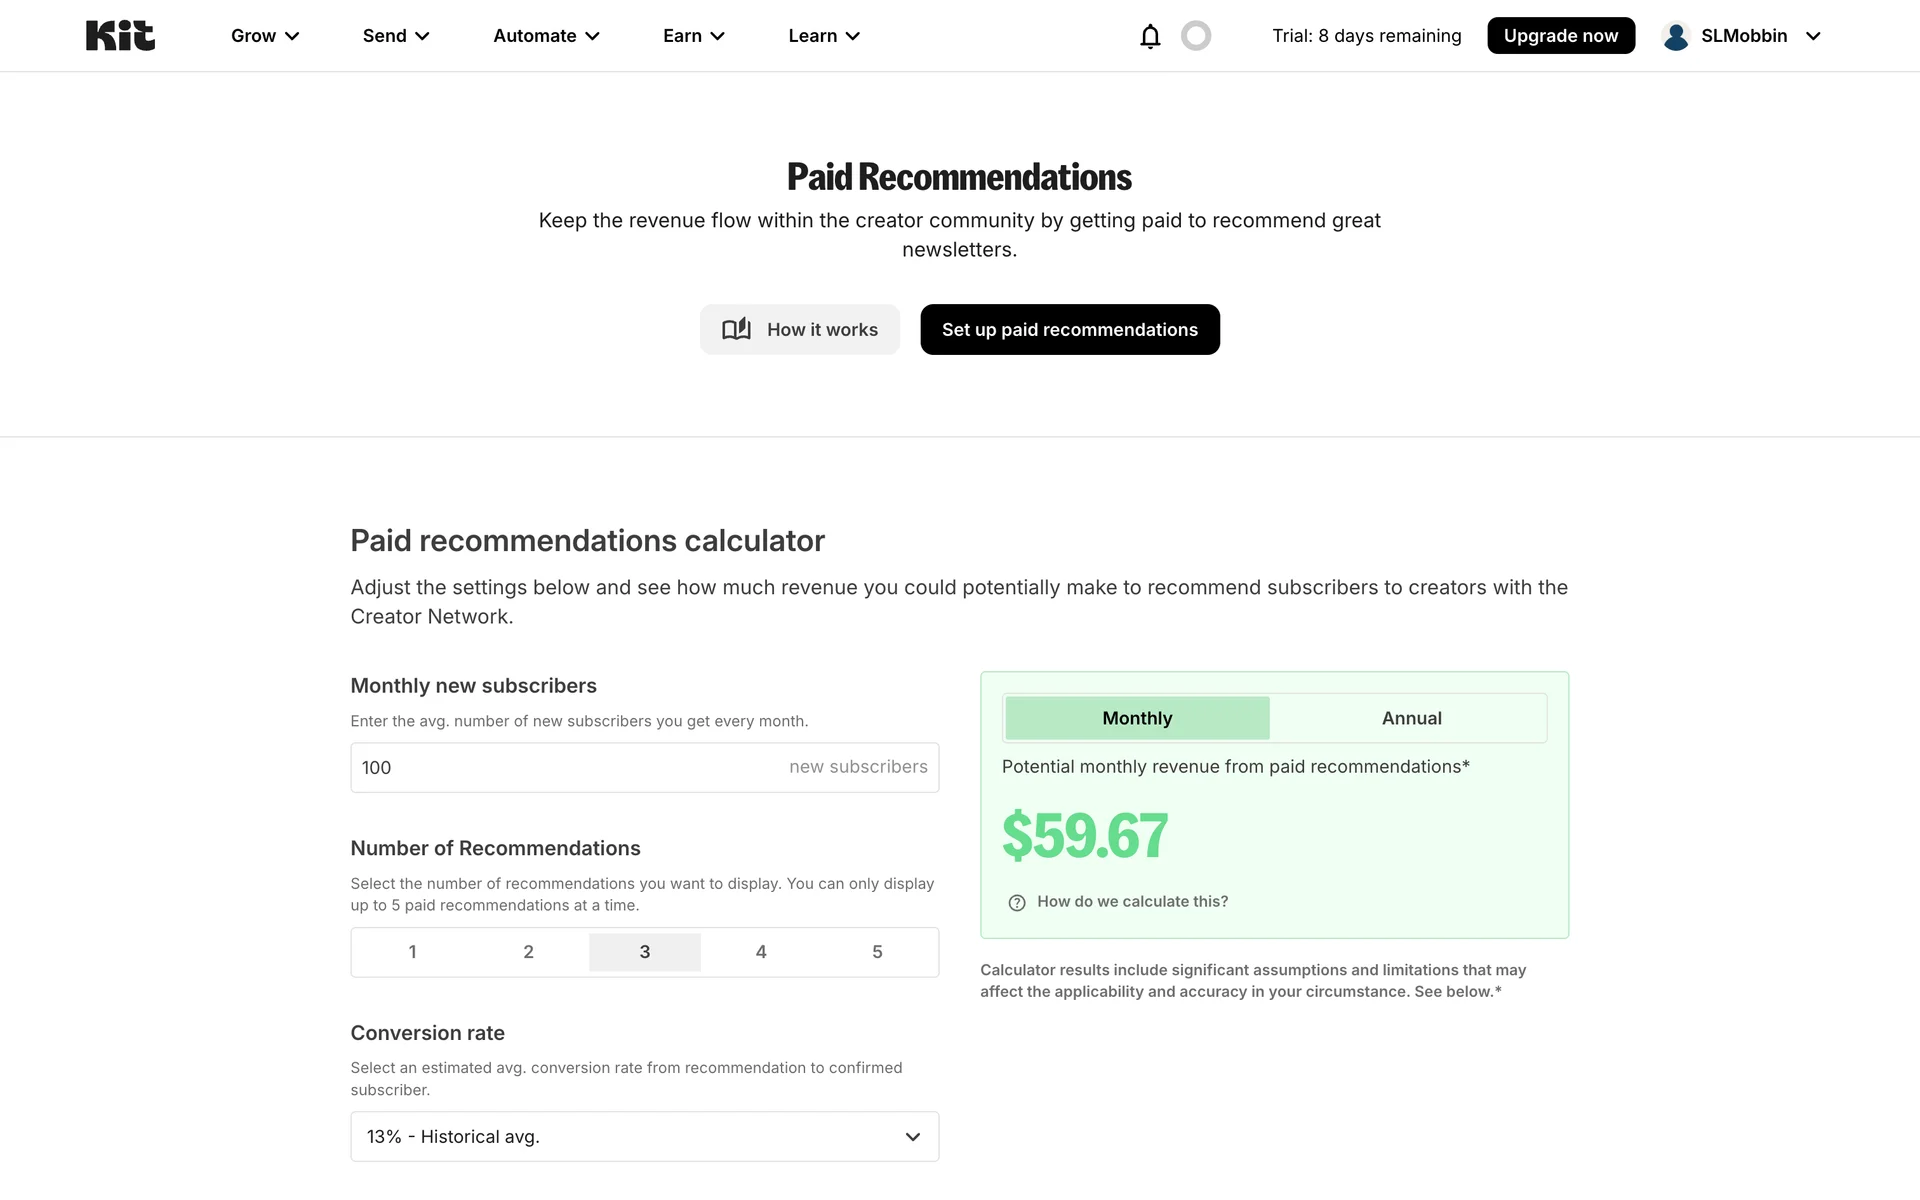This screenshot has width=1920, height=1200.
Task: Choose 5 recommendations option
Action: [877, 952]
